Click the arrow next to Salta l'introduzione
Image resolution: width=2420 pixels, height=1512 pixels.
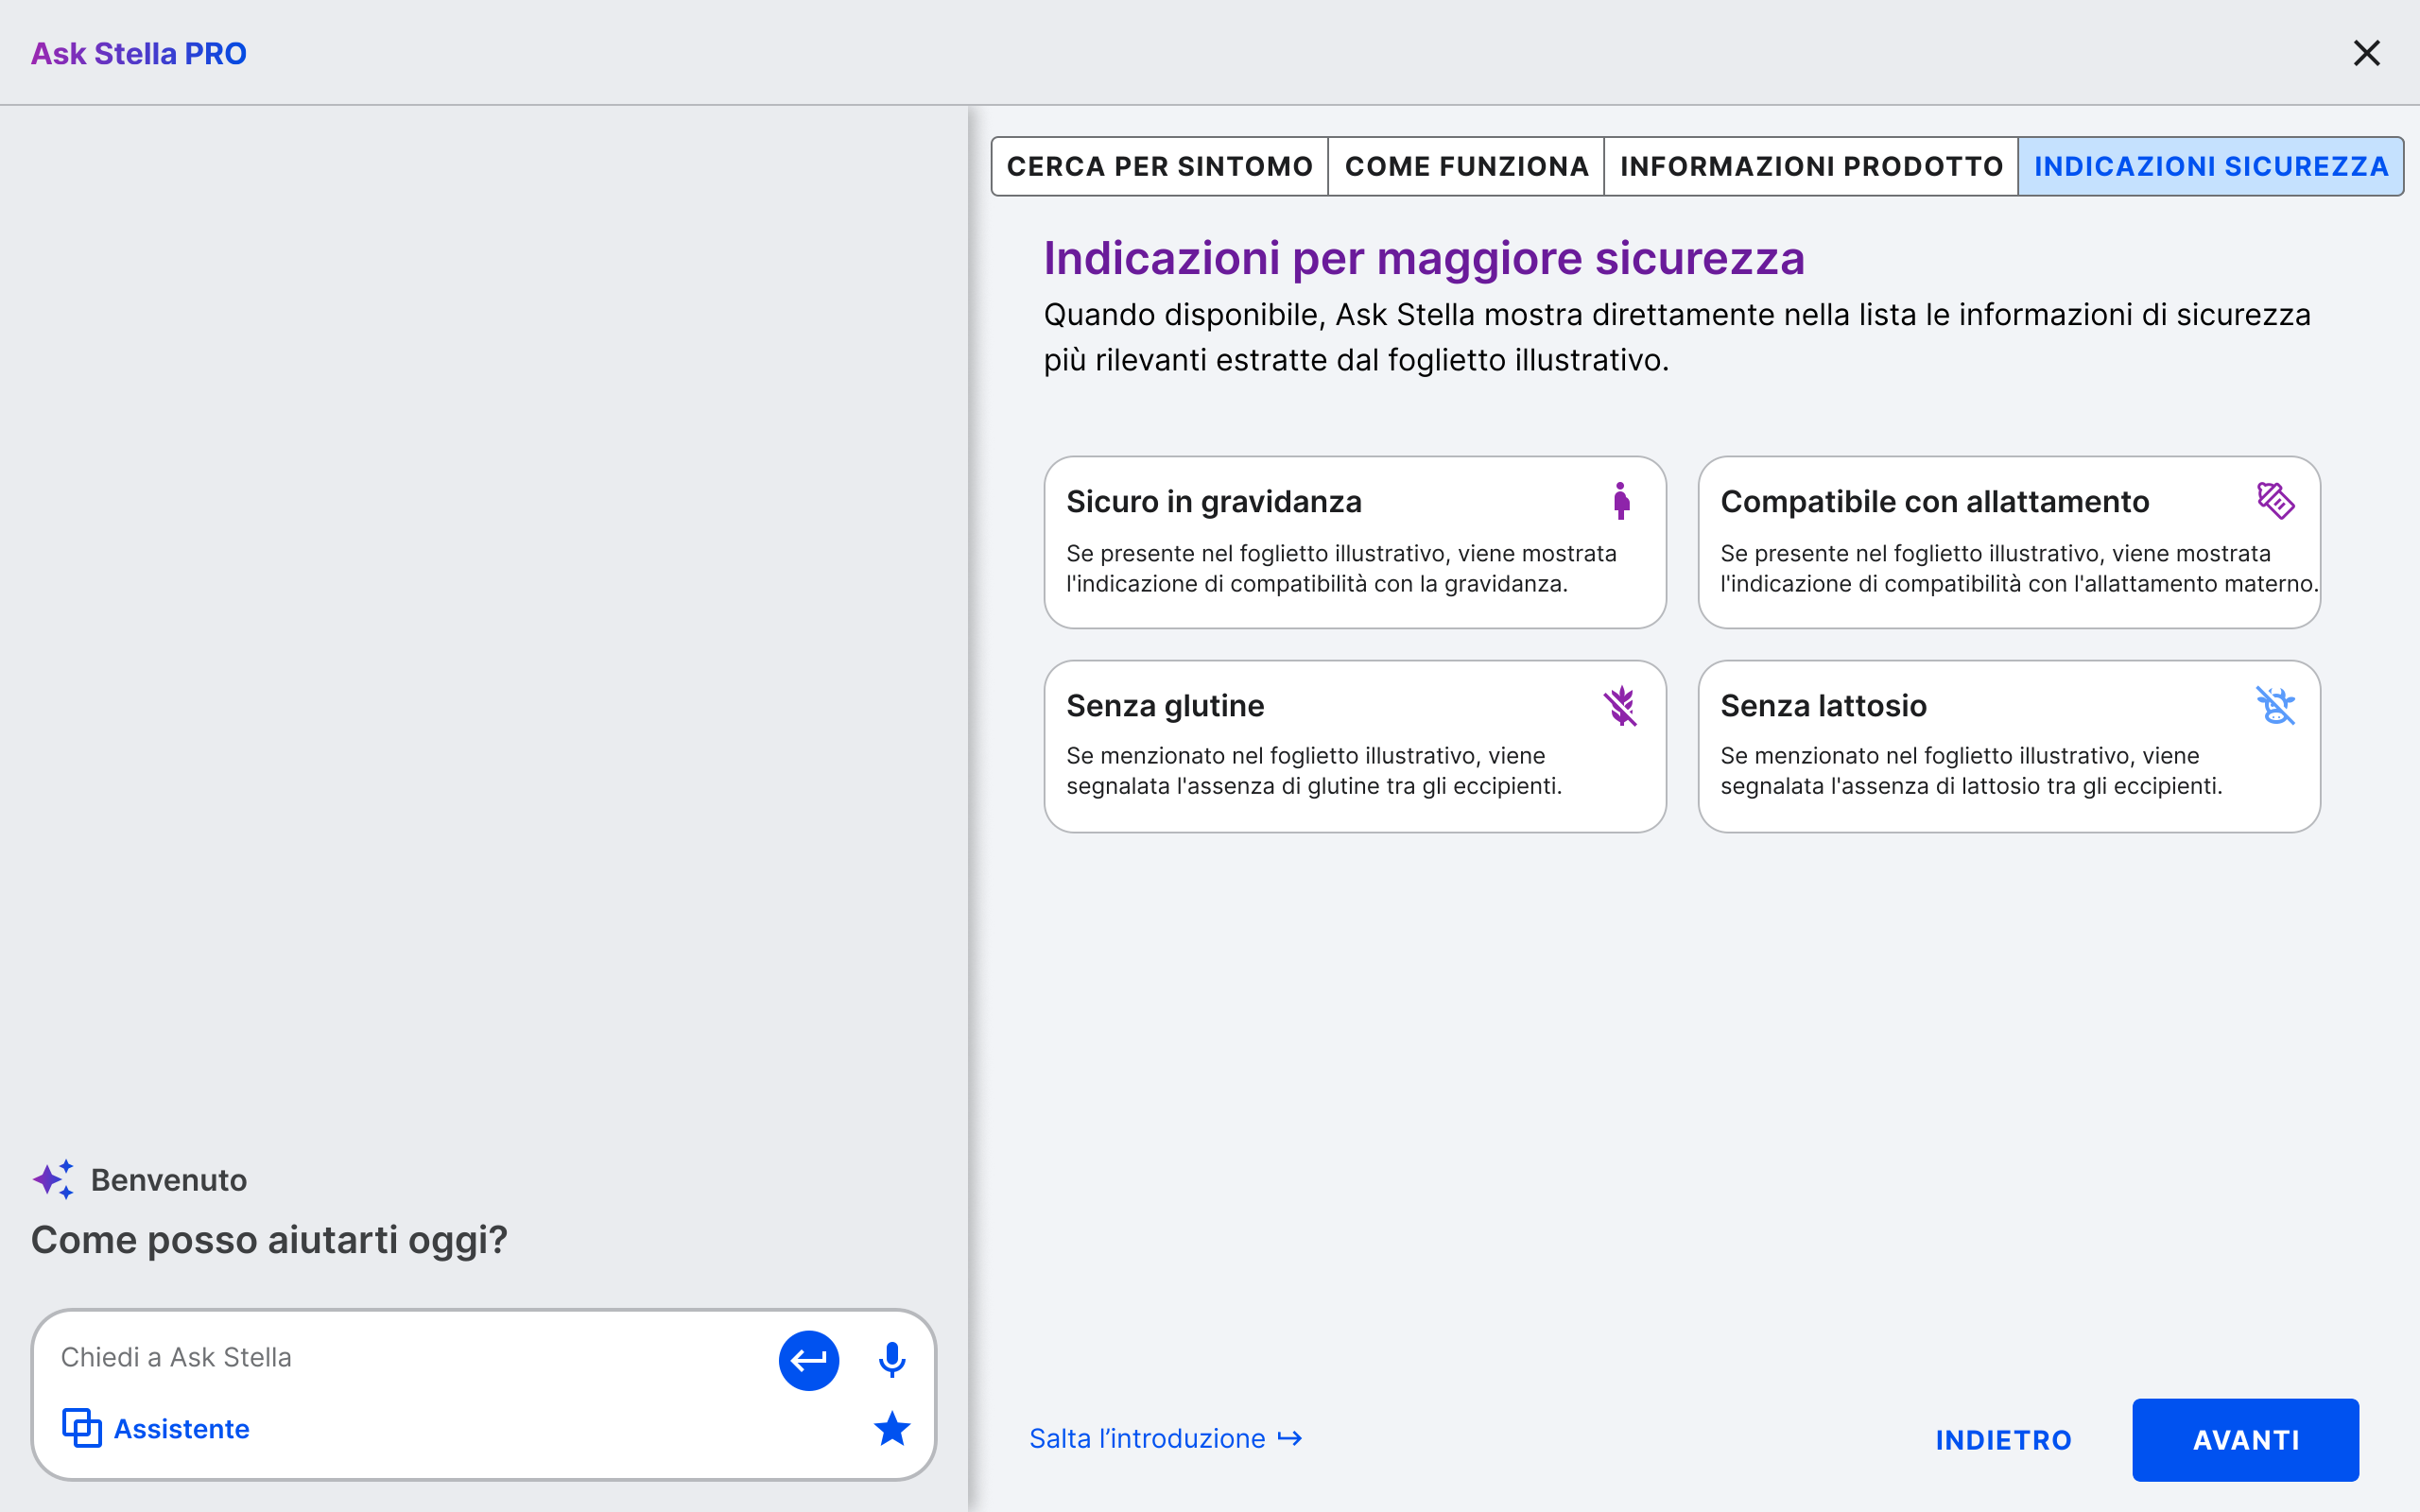[1290, 1439]
